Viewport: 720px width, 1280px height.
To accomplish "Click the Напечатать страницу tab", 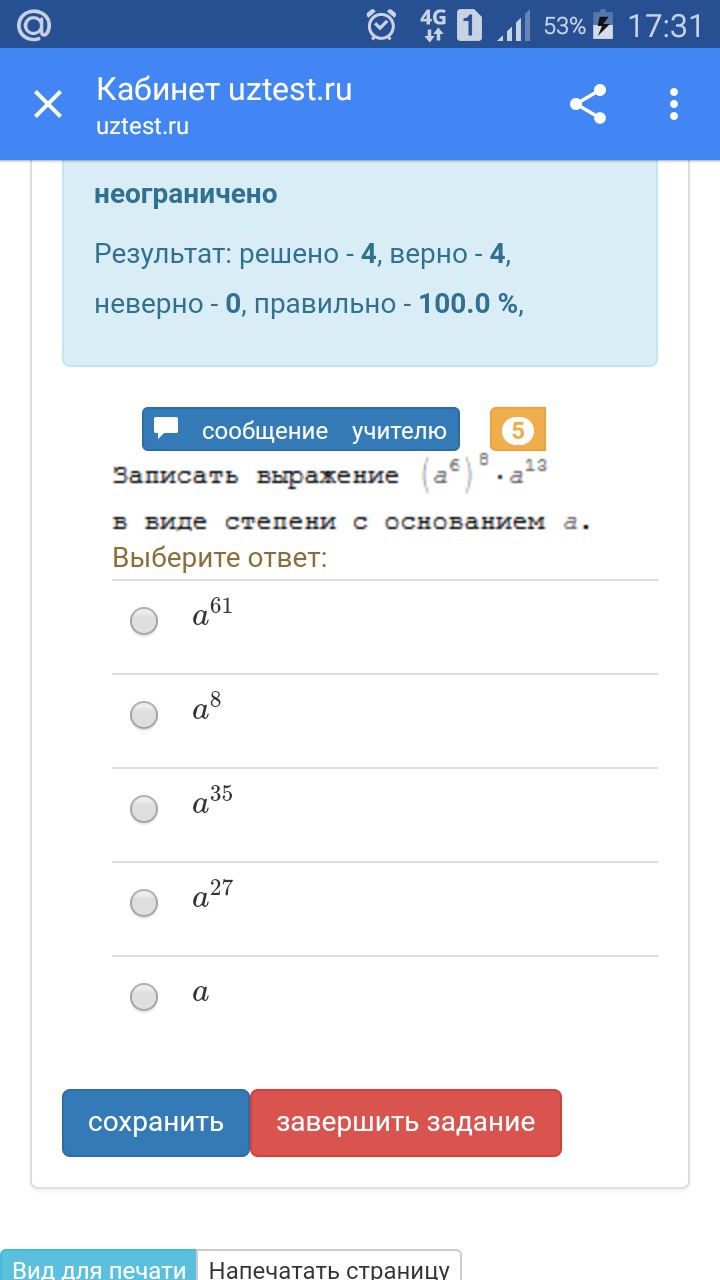I will tap(329, 1266).
